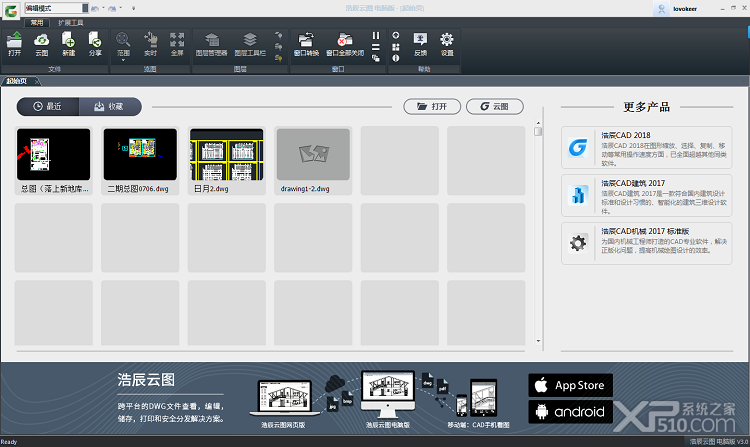
Task: Click the info circle icon in 帮助
Action: click(x=396, y=58)
